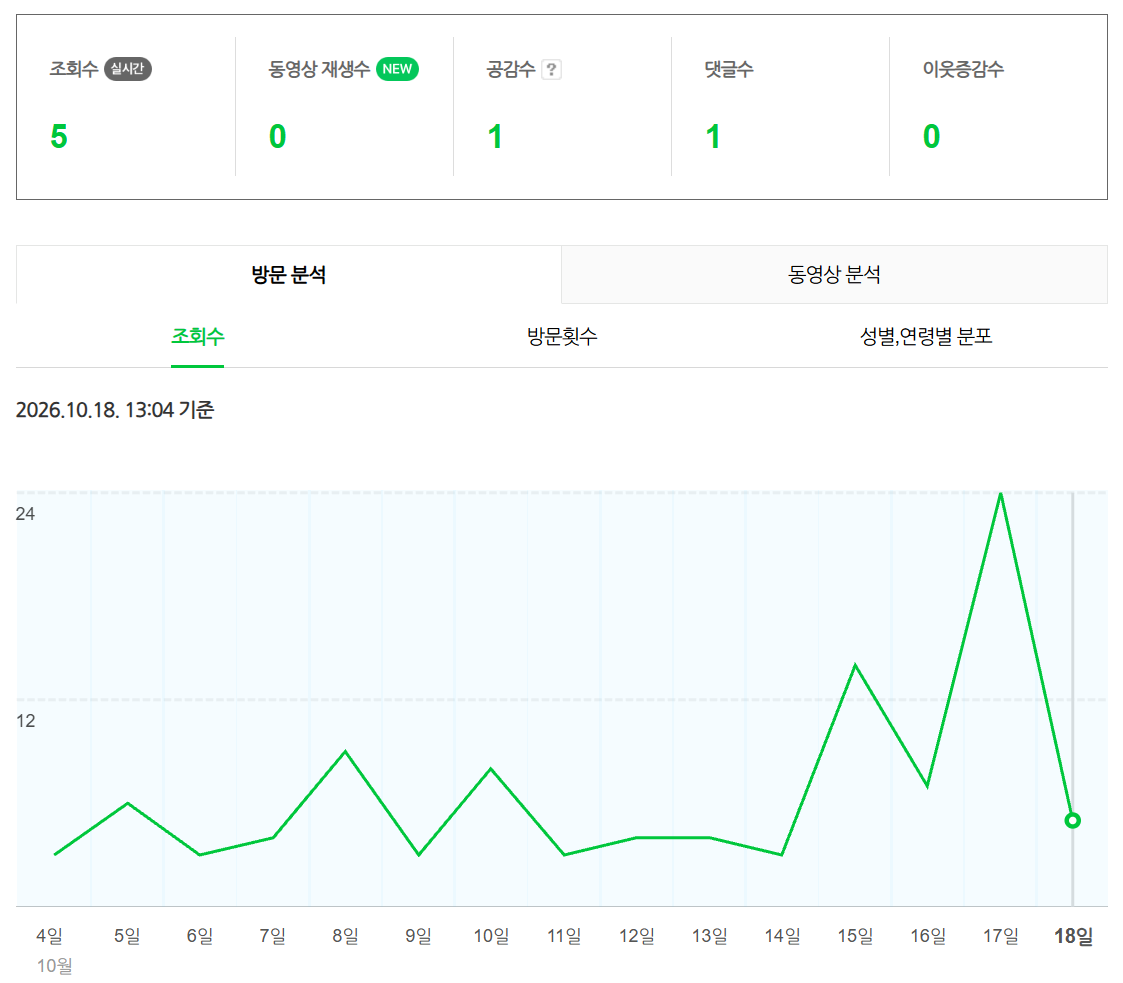Click the 12 y-axis label
Image resolution: width=1123 pixels, height=983 pixels.
click(25, 721)
